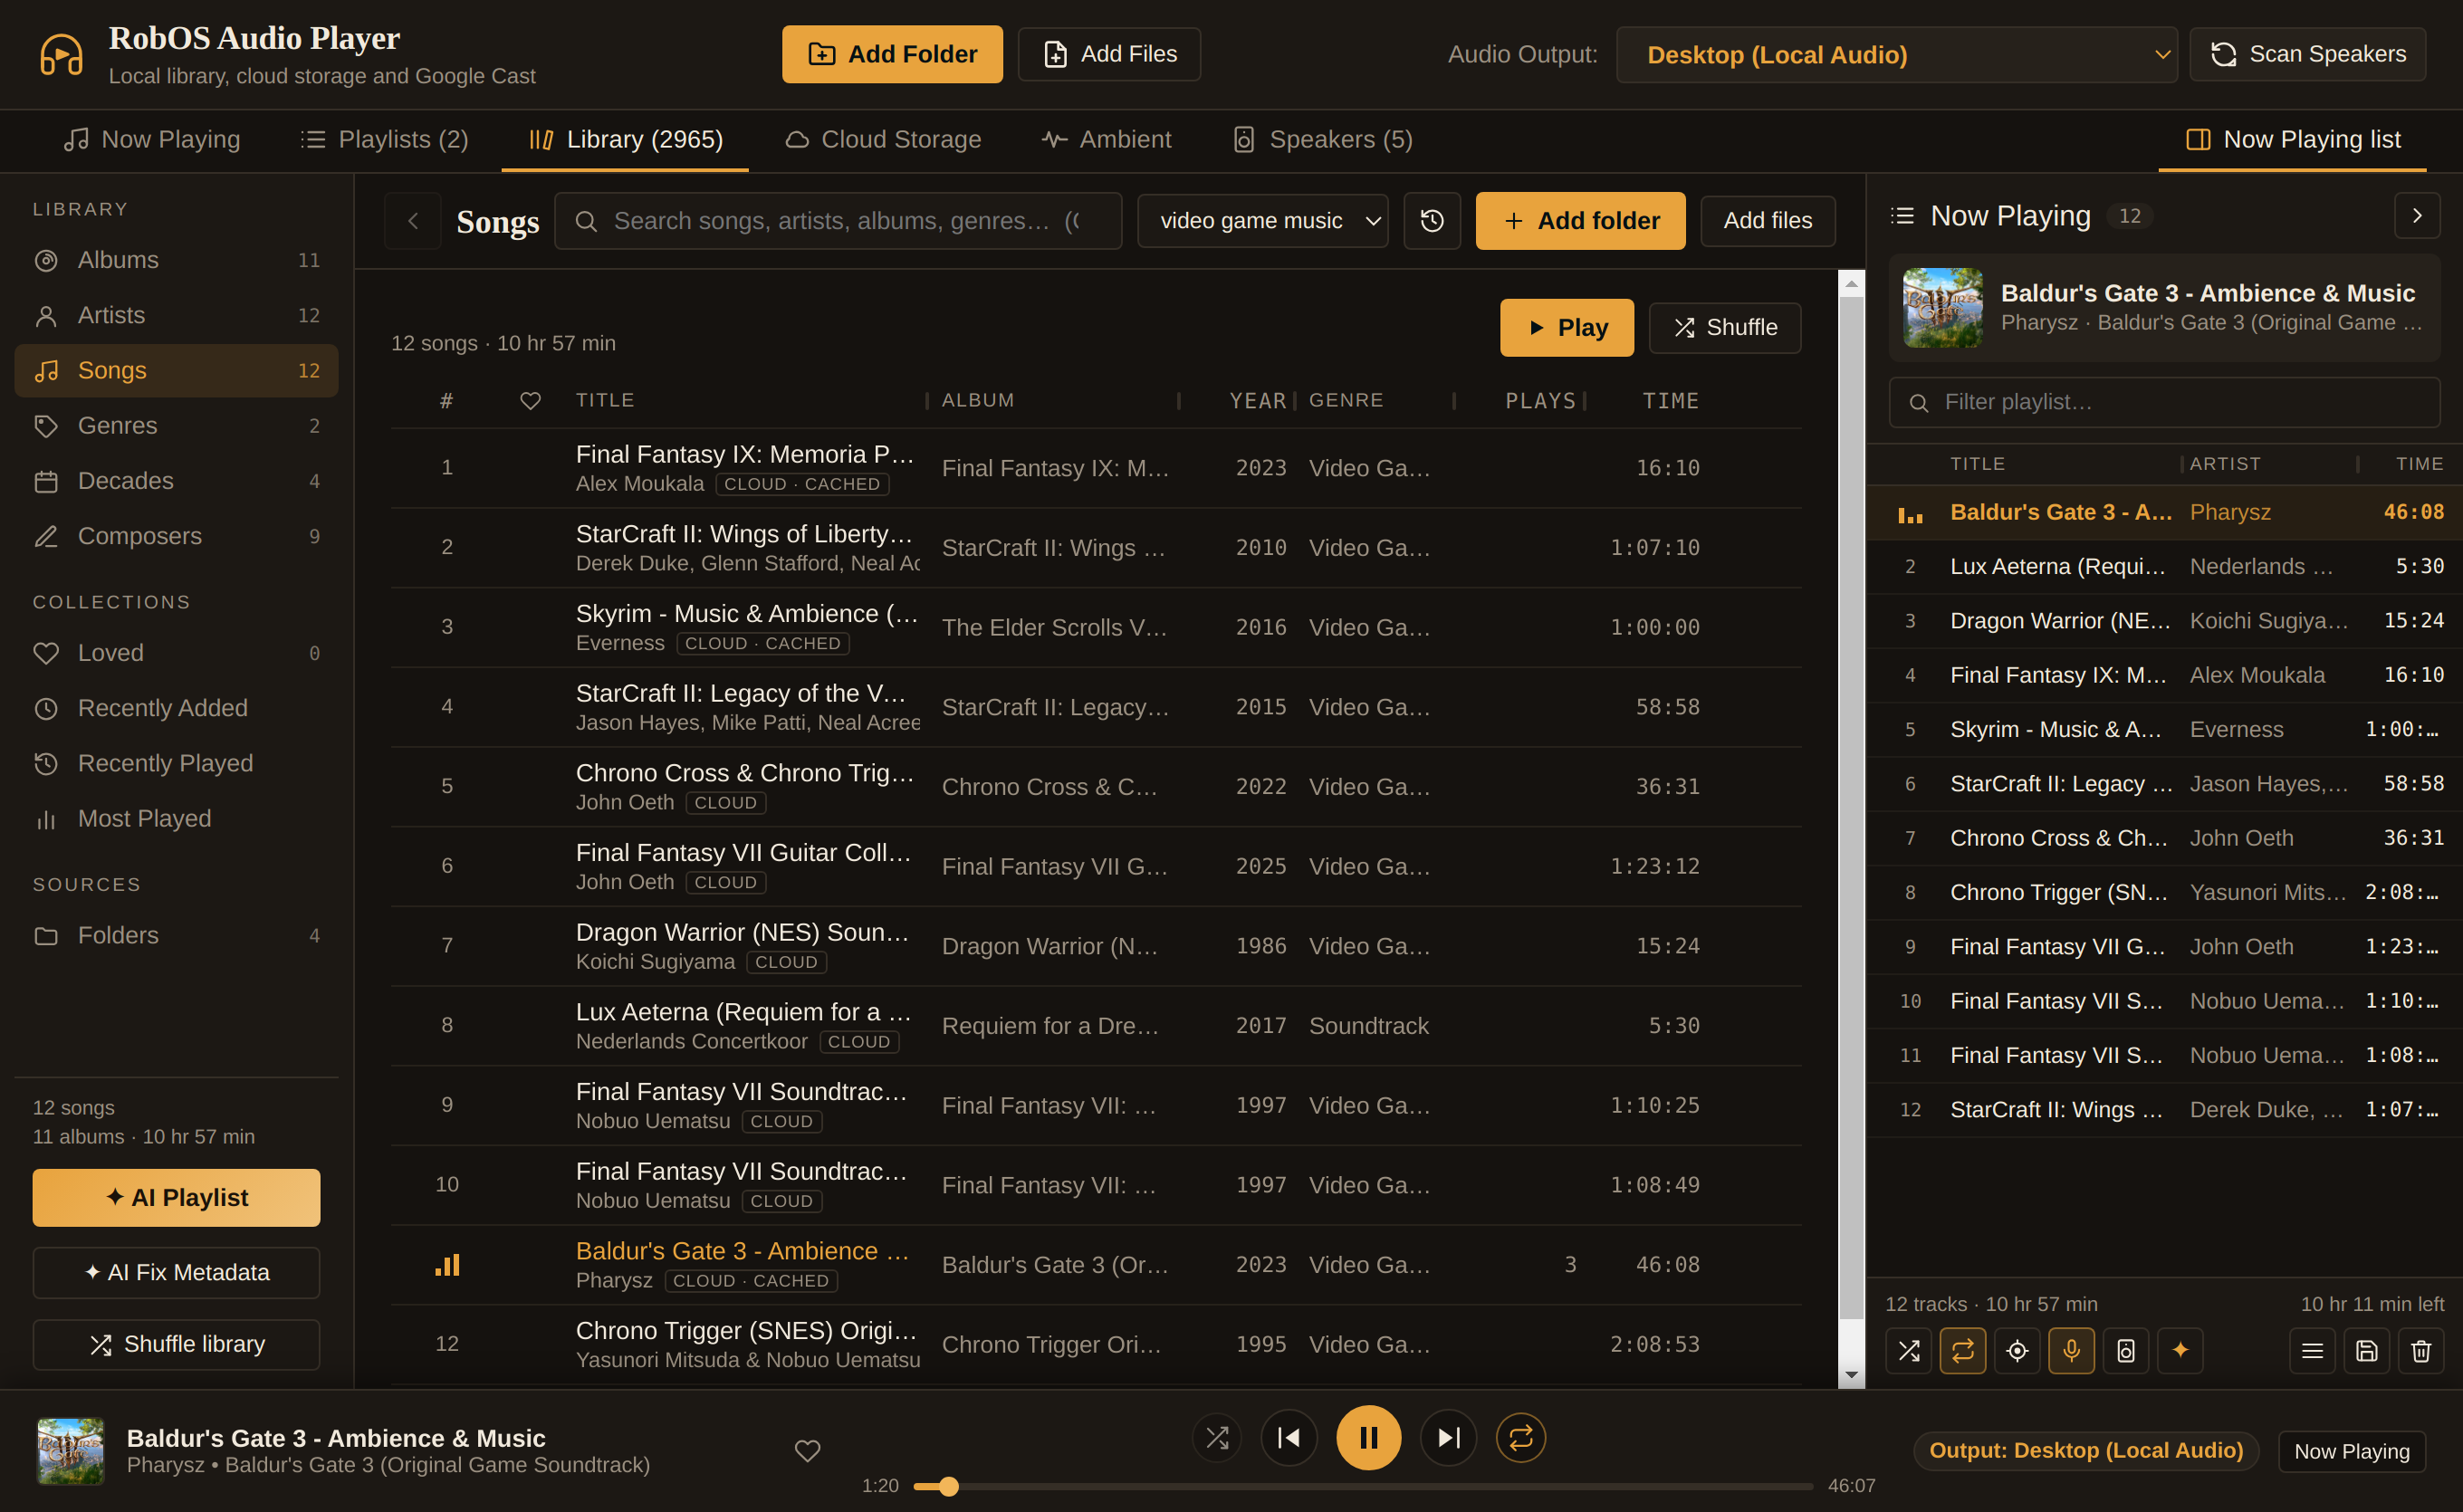This screenshot has height=1512, width=2463.
Task: Open the Composers section
Action: pos(176,536)
